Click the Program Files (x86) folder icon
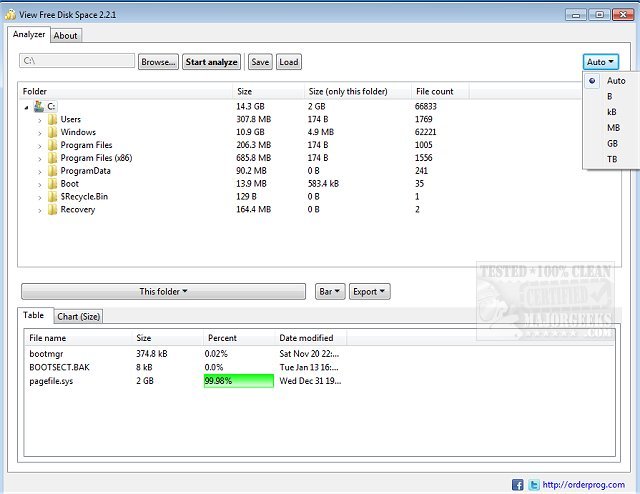640x494 pixels. pos(52,158)
